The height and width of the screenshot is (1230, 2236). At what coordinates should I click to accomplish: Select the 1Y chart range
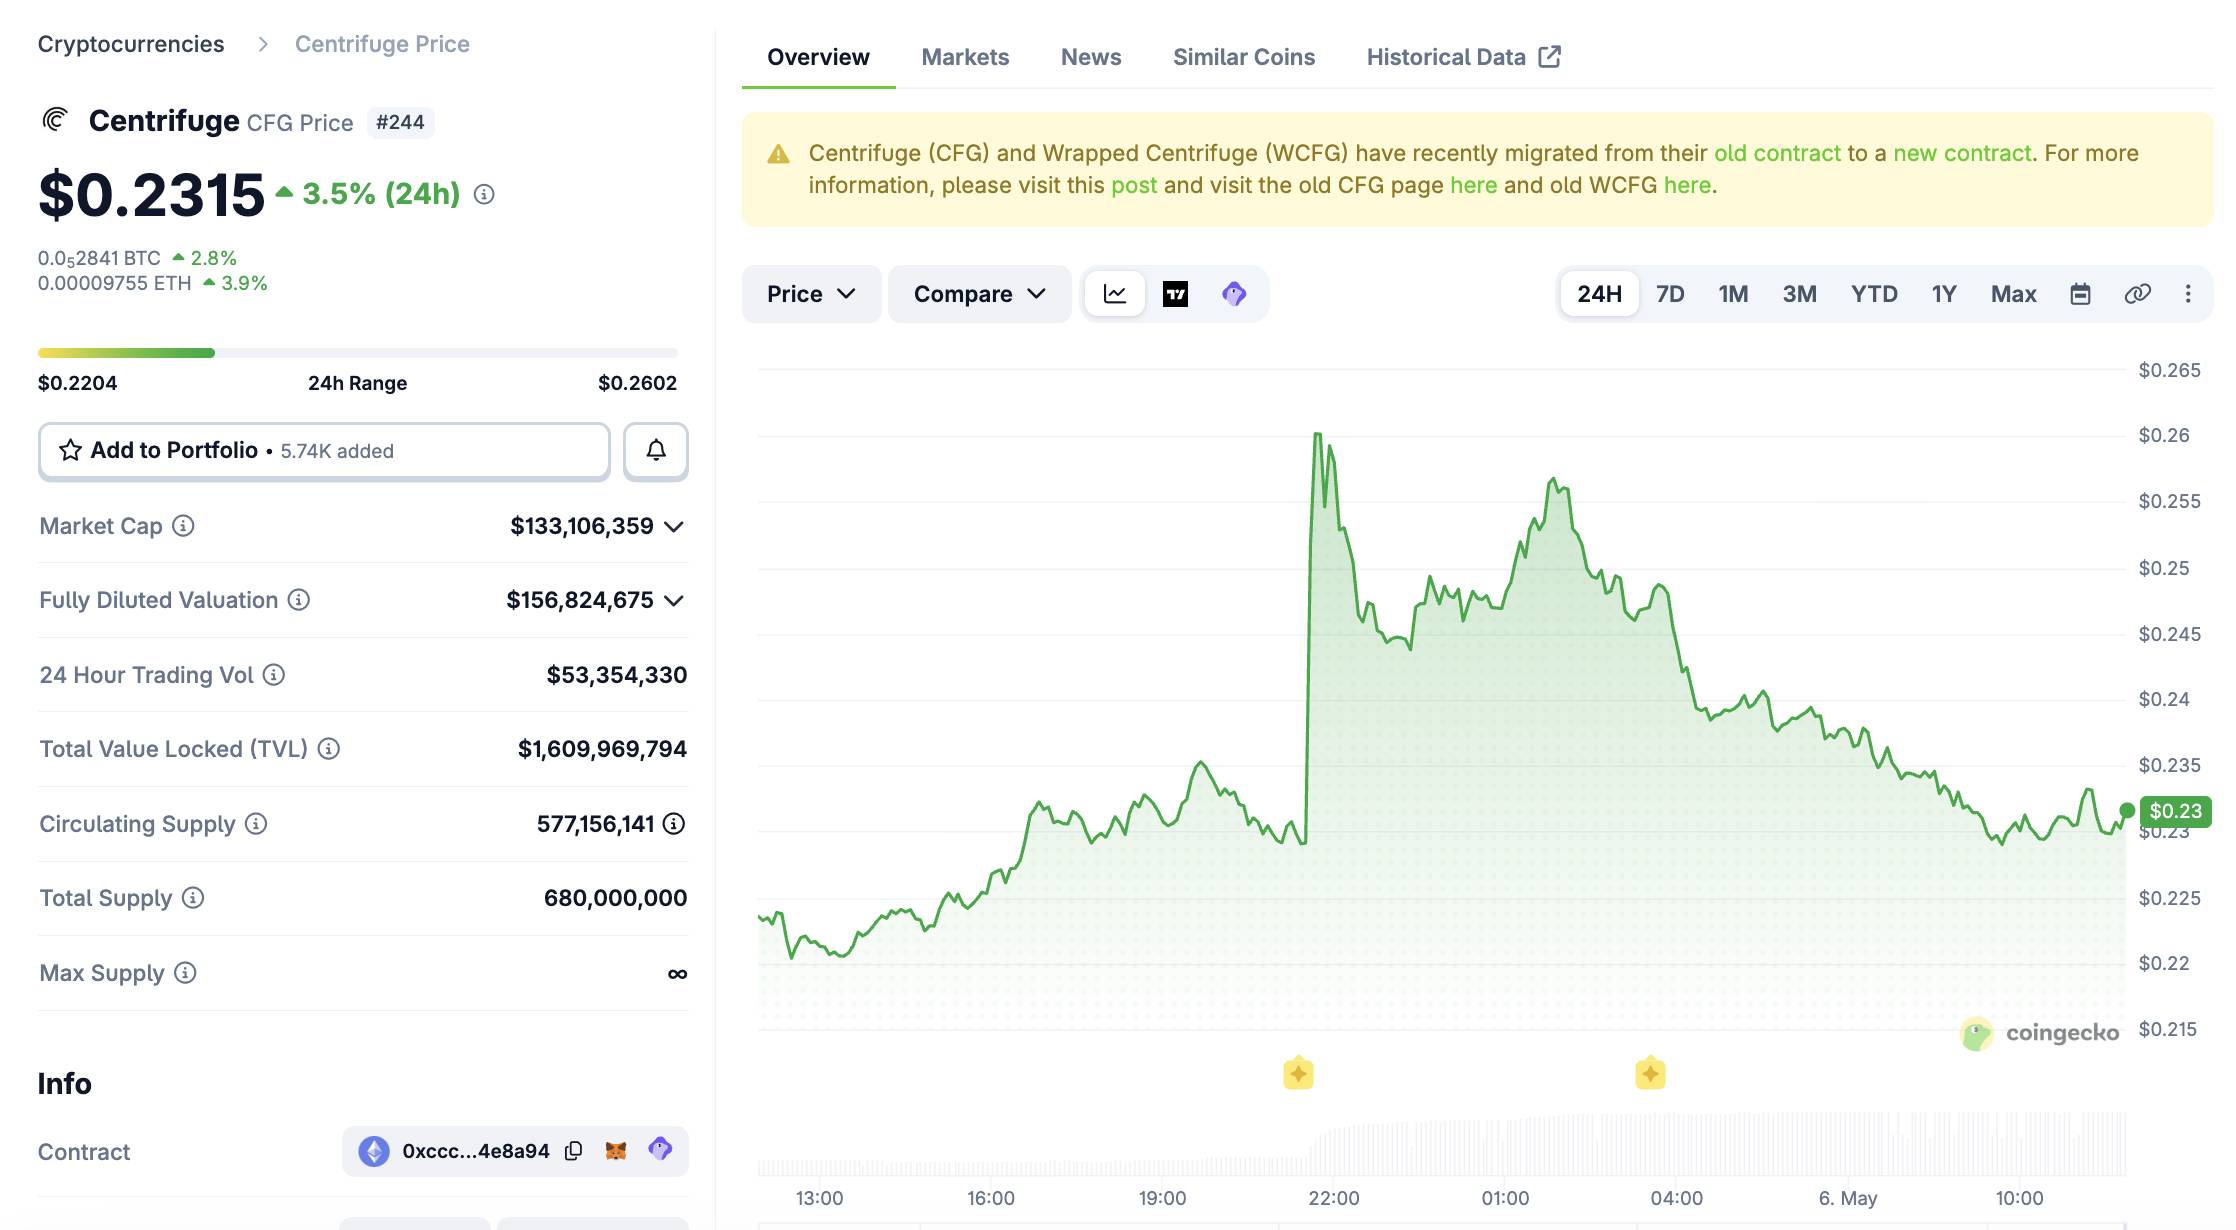(1944, 294)
